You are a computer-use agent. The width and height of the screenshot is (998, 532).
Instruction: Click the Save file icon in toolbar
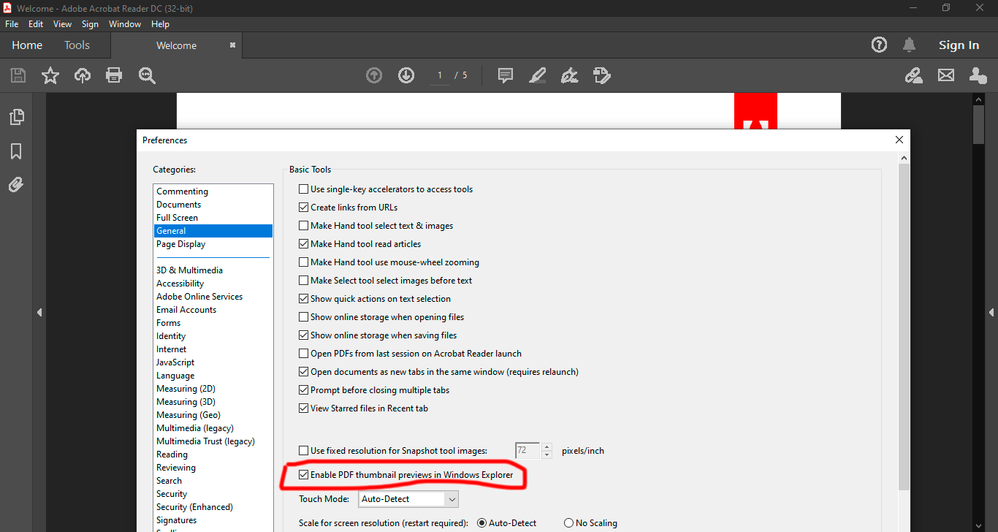click(x=18, y=76)
